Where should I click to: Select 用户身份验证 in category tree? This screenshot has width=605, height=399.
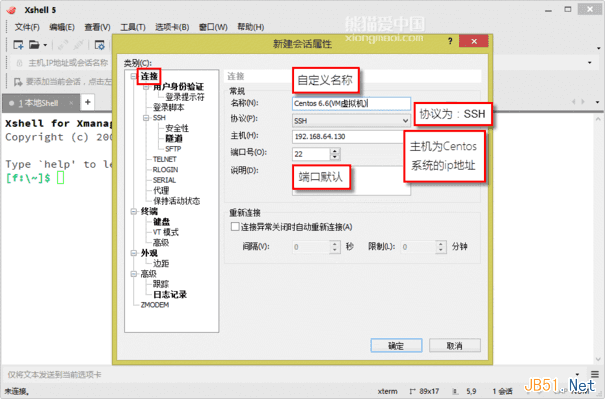click(178, 87)
